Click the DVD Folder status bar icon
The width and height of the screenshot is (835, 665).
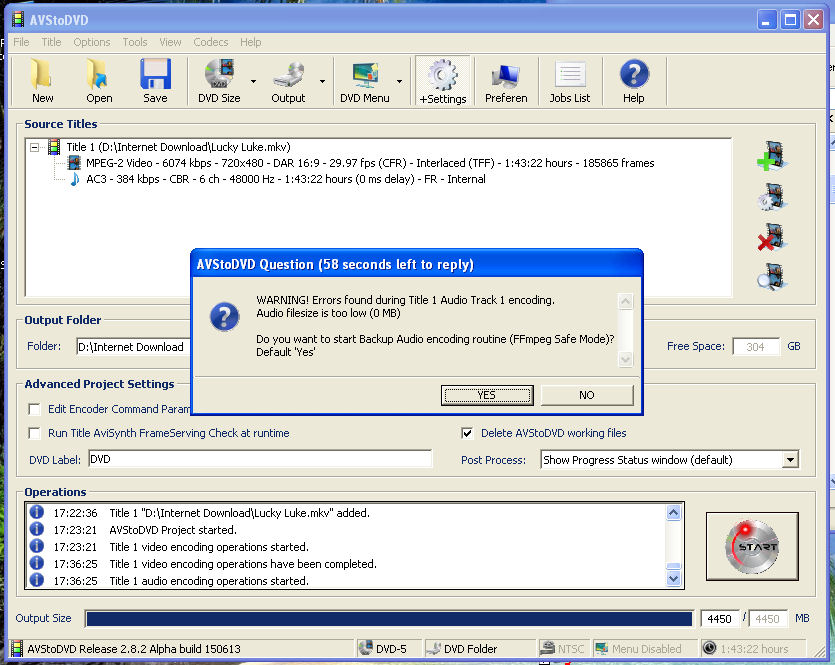tap(434, 648)
